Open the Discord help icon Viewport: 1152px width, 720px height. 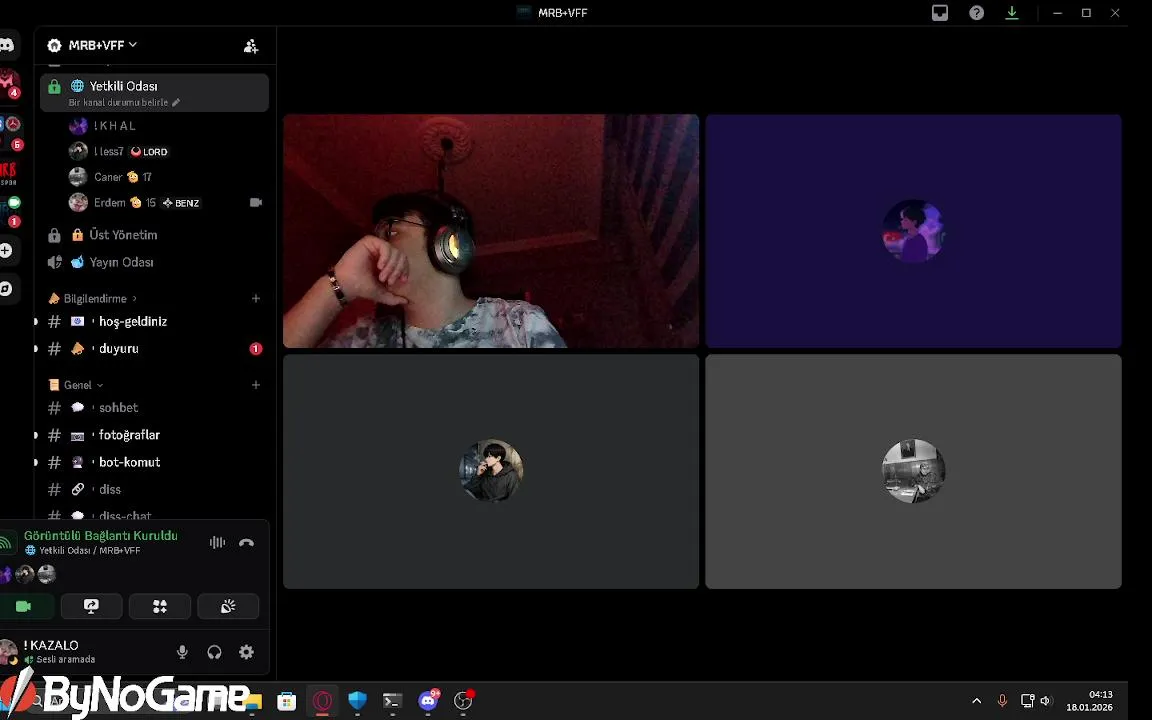click(x=976, y=12)
